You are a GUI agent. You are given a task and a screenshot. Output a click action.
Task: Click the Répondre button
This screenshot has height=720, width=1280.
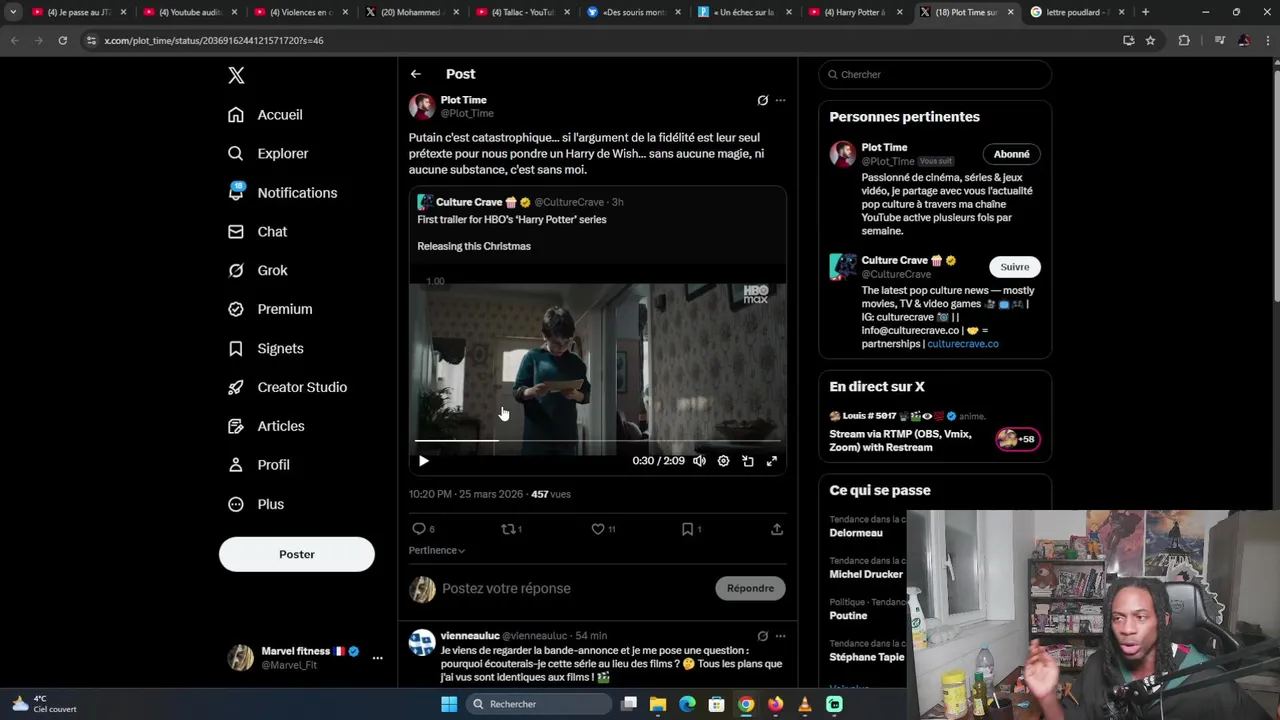[x=751, y=589]
